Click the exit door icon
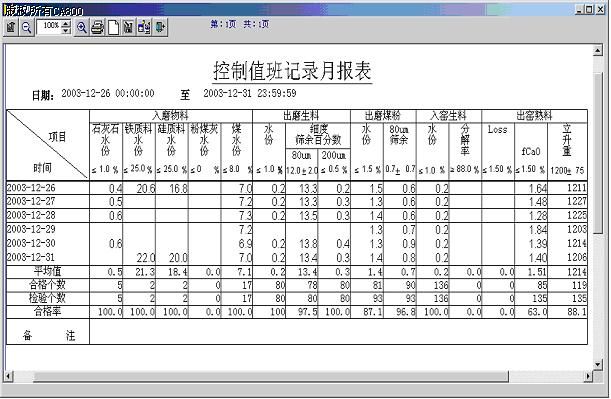 (x=160, y=27)
